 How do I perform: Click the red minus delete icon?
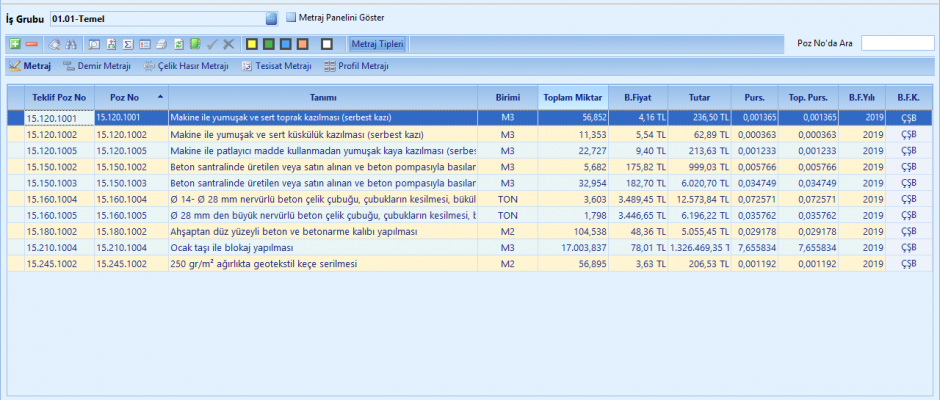pos(31,44)
